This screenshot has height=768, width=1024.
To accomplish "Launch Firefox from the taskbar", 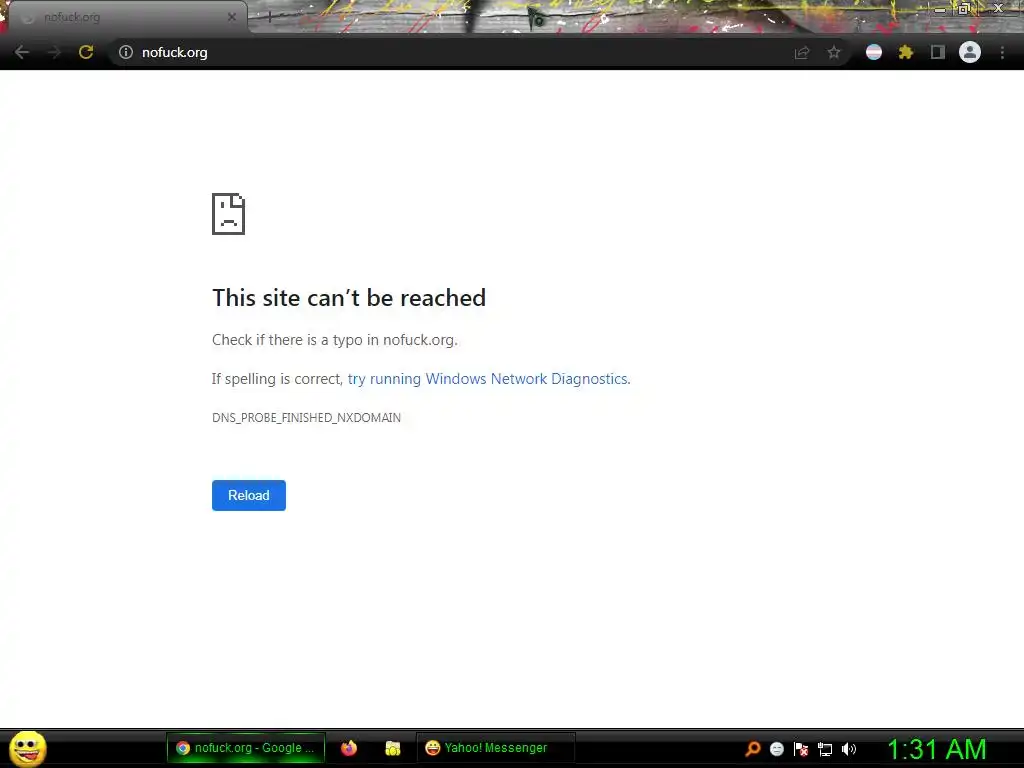I will click(x=349, y=748).
